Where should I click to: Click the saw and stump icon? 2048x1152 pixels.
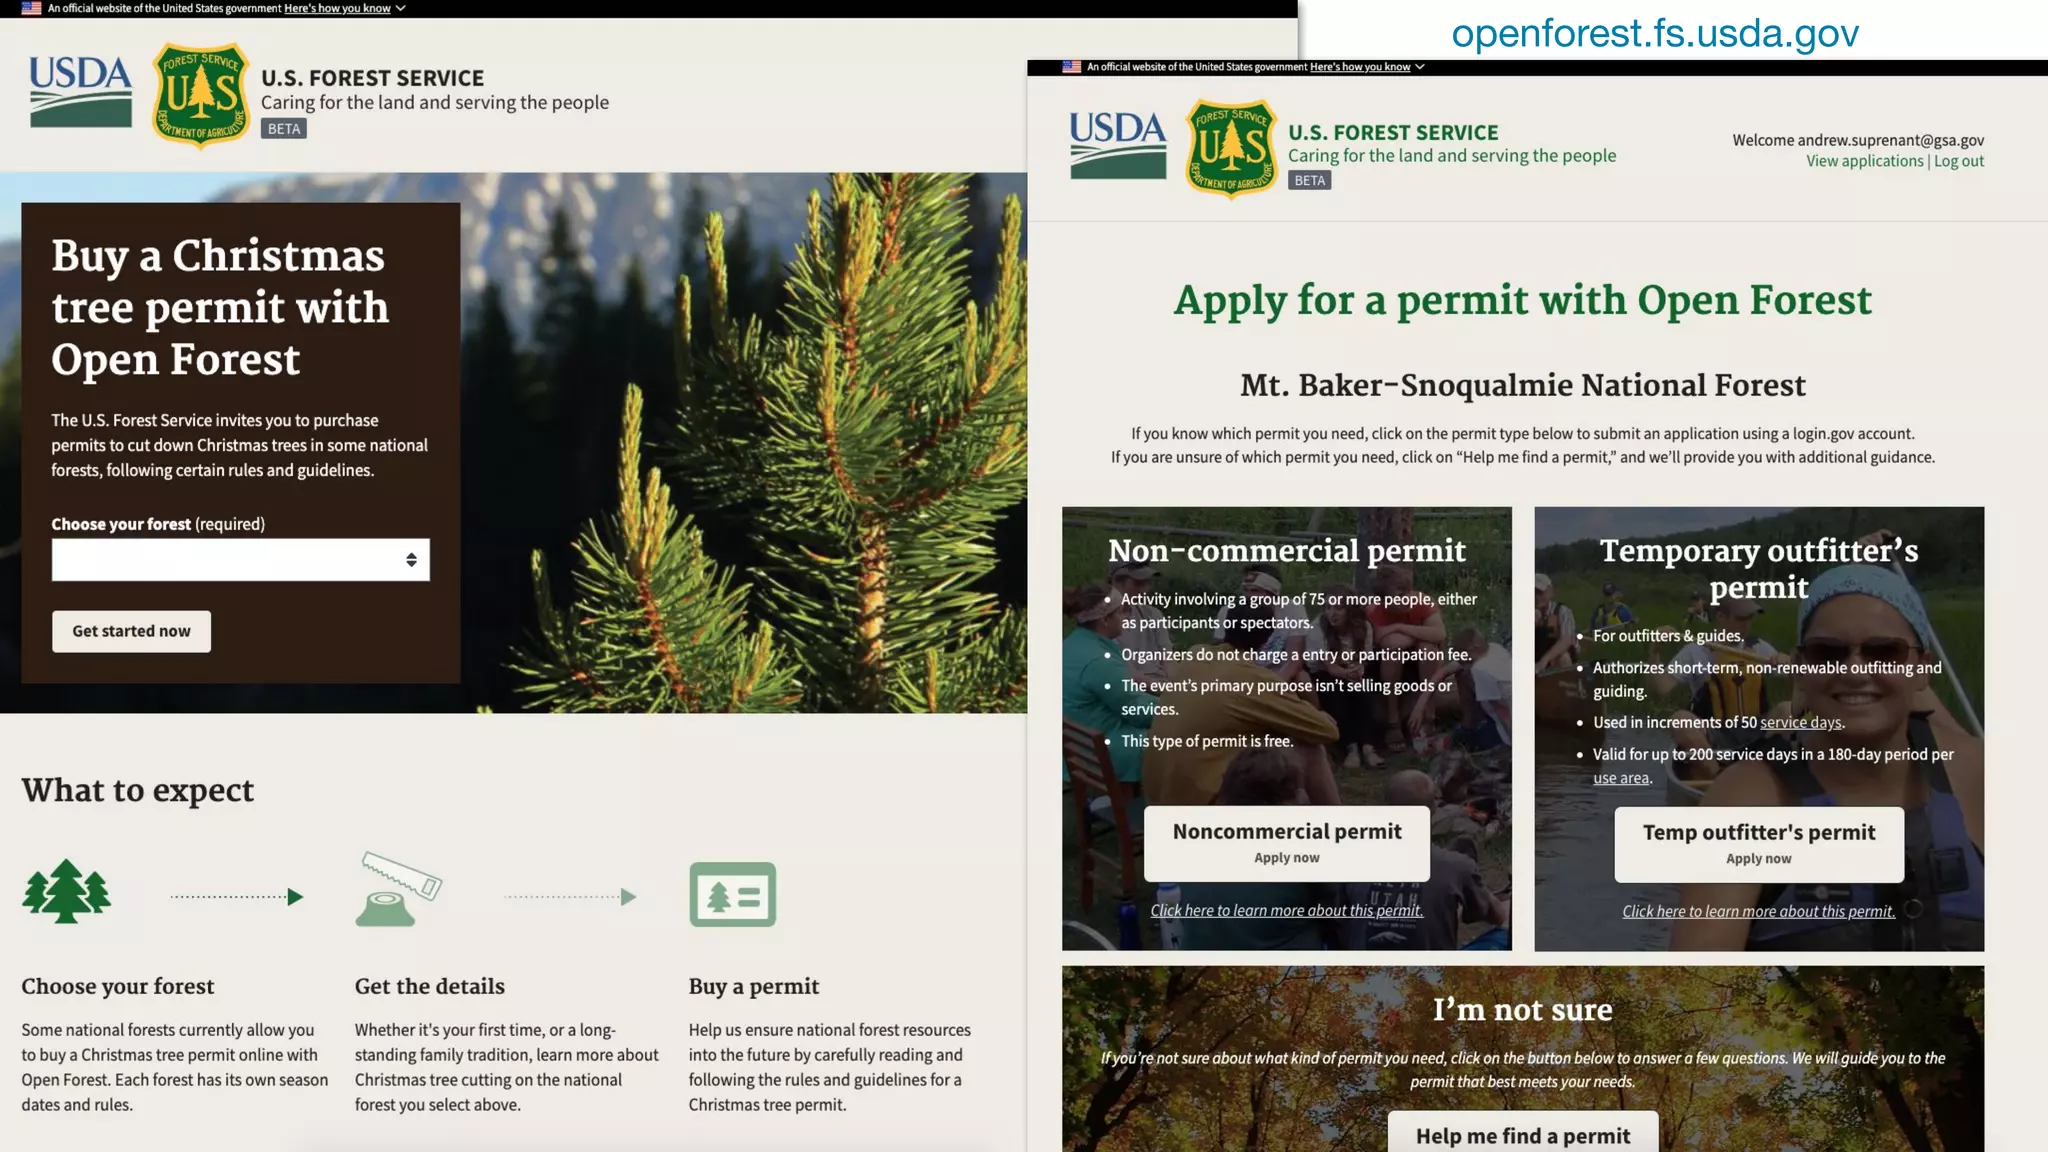pyautogui.click(x=398, y=889)
